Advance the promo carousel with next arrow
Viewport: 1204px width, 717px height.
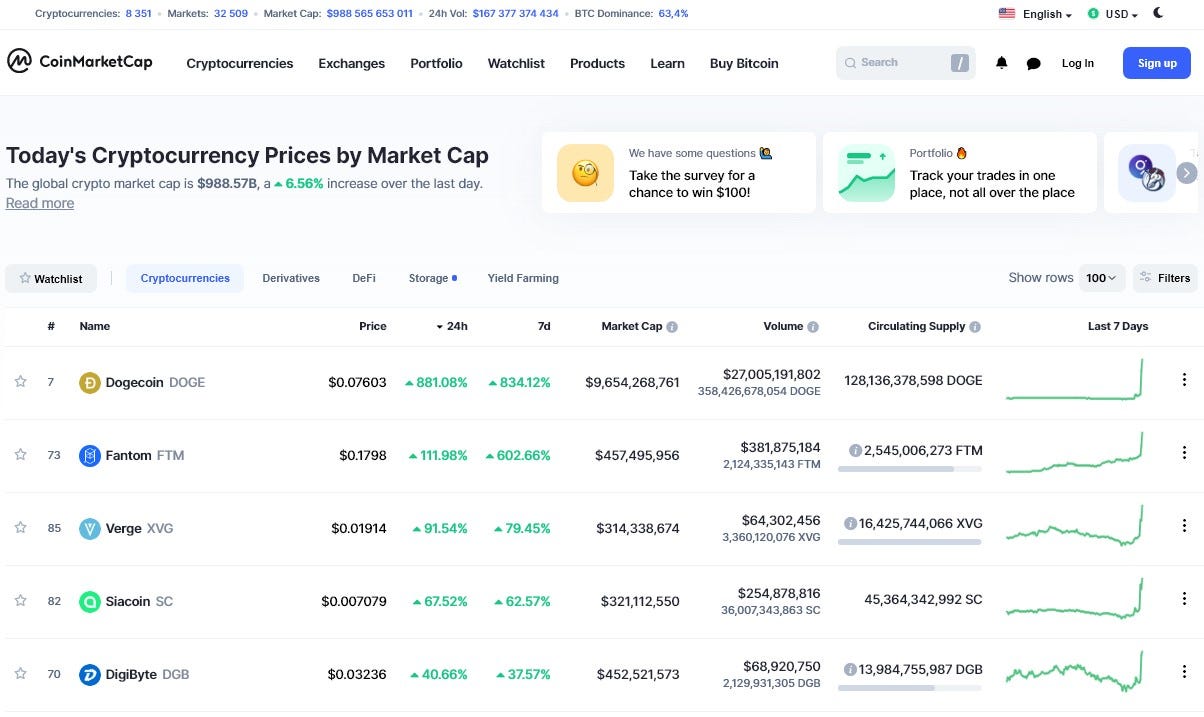point(1186,173)
